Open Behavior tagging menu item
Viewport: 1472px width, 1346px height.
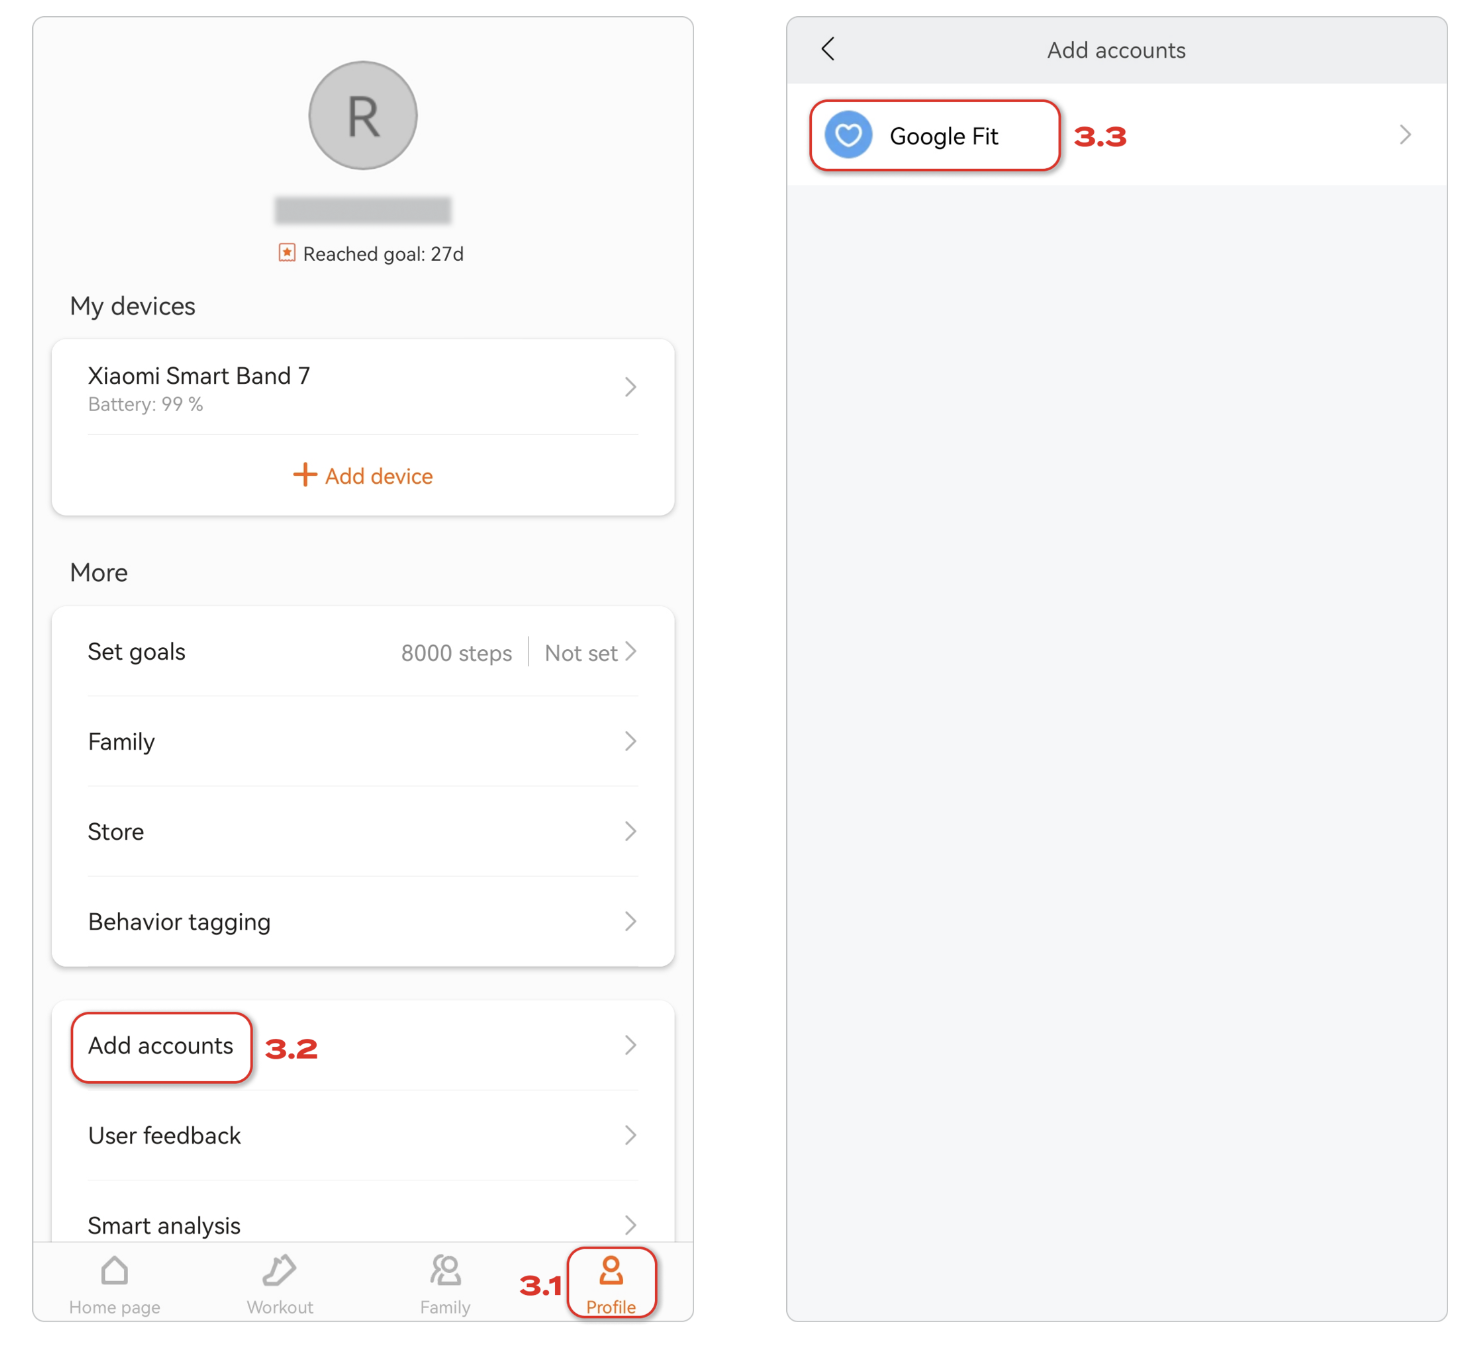180,922
